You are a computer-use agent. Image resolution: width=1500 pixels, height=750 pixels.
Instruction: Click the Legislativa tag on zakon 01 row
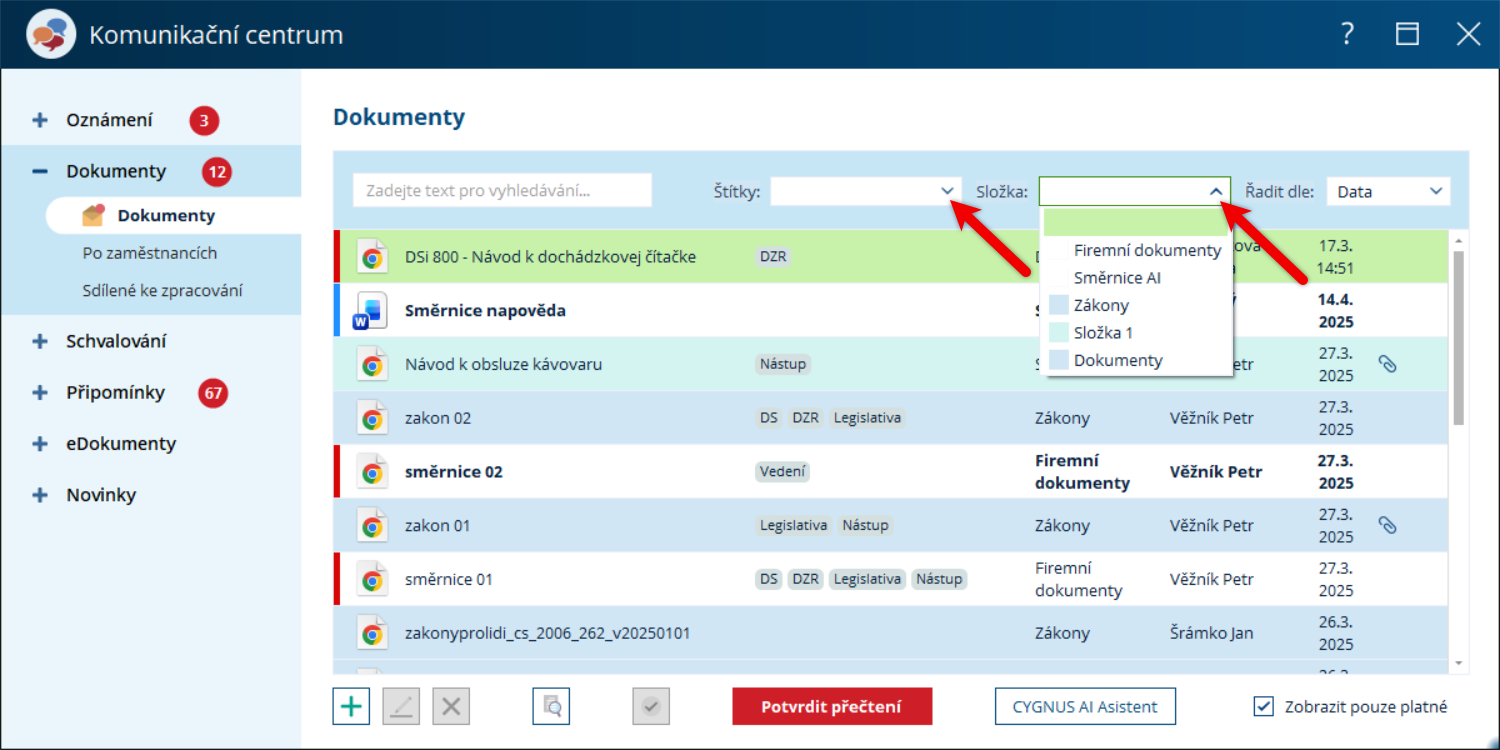pyautogui.click(x=794, y=525)
